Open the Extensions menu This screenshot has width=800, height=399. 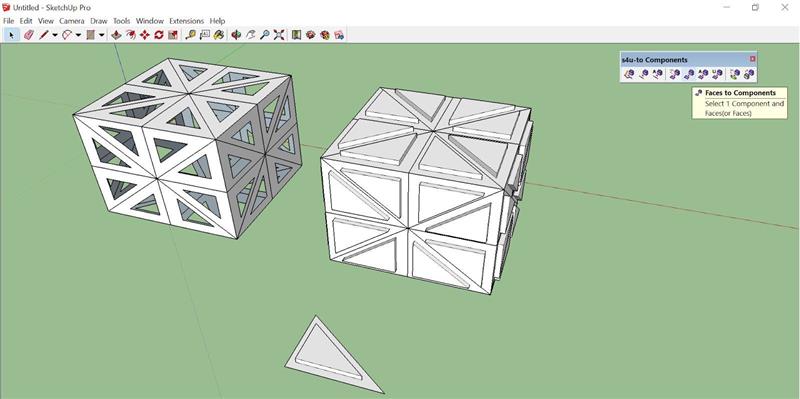click(187, 21)
